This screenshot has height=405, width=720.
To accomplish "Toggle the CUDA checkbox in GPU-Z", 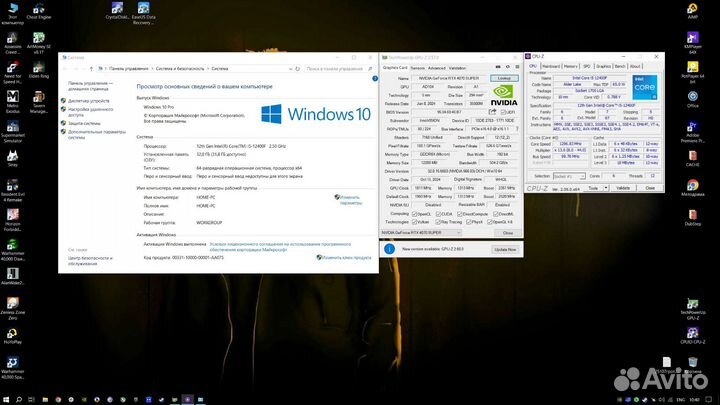I will click(x=438, y=214).
